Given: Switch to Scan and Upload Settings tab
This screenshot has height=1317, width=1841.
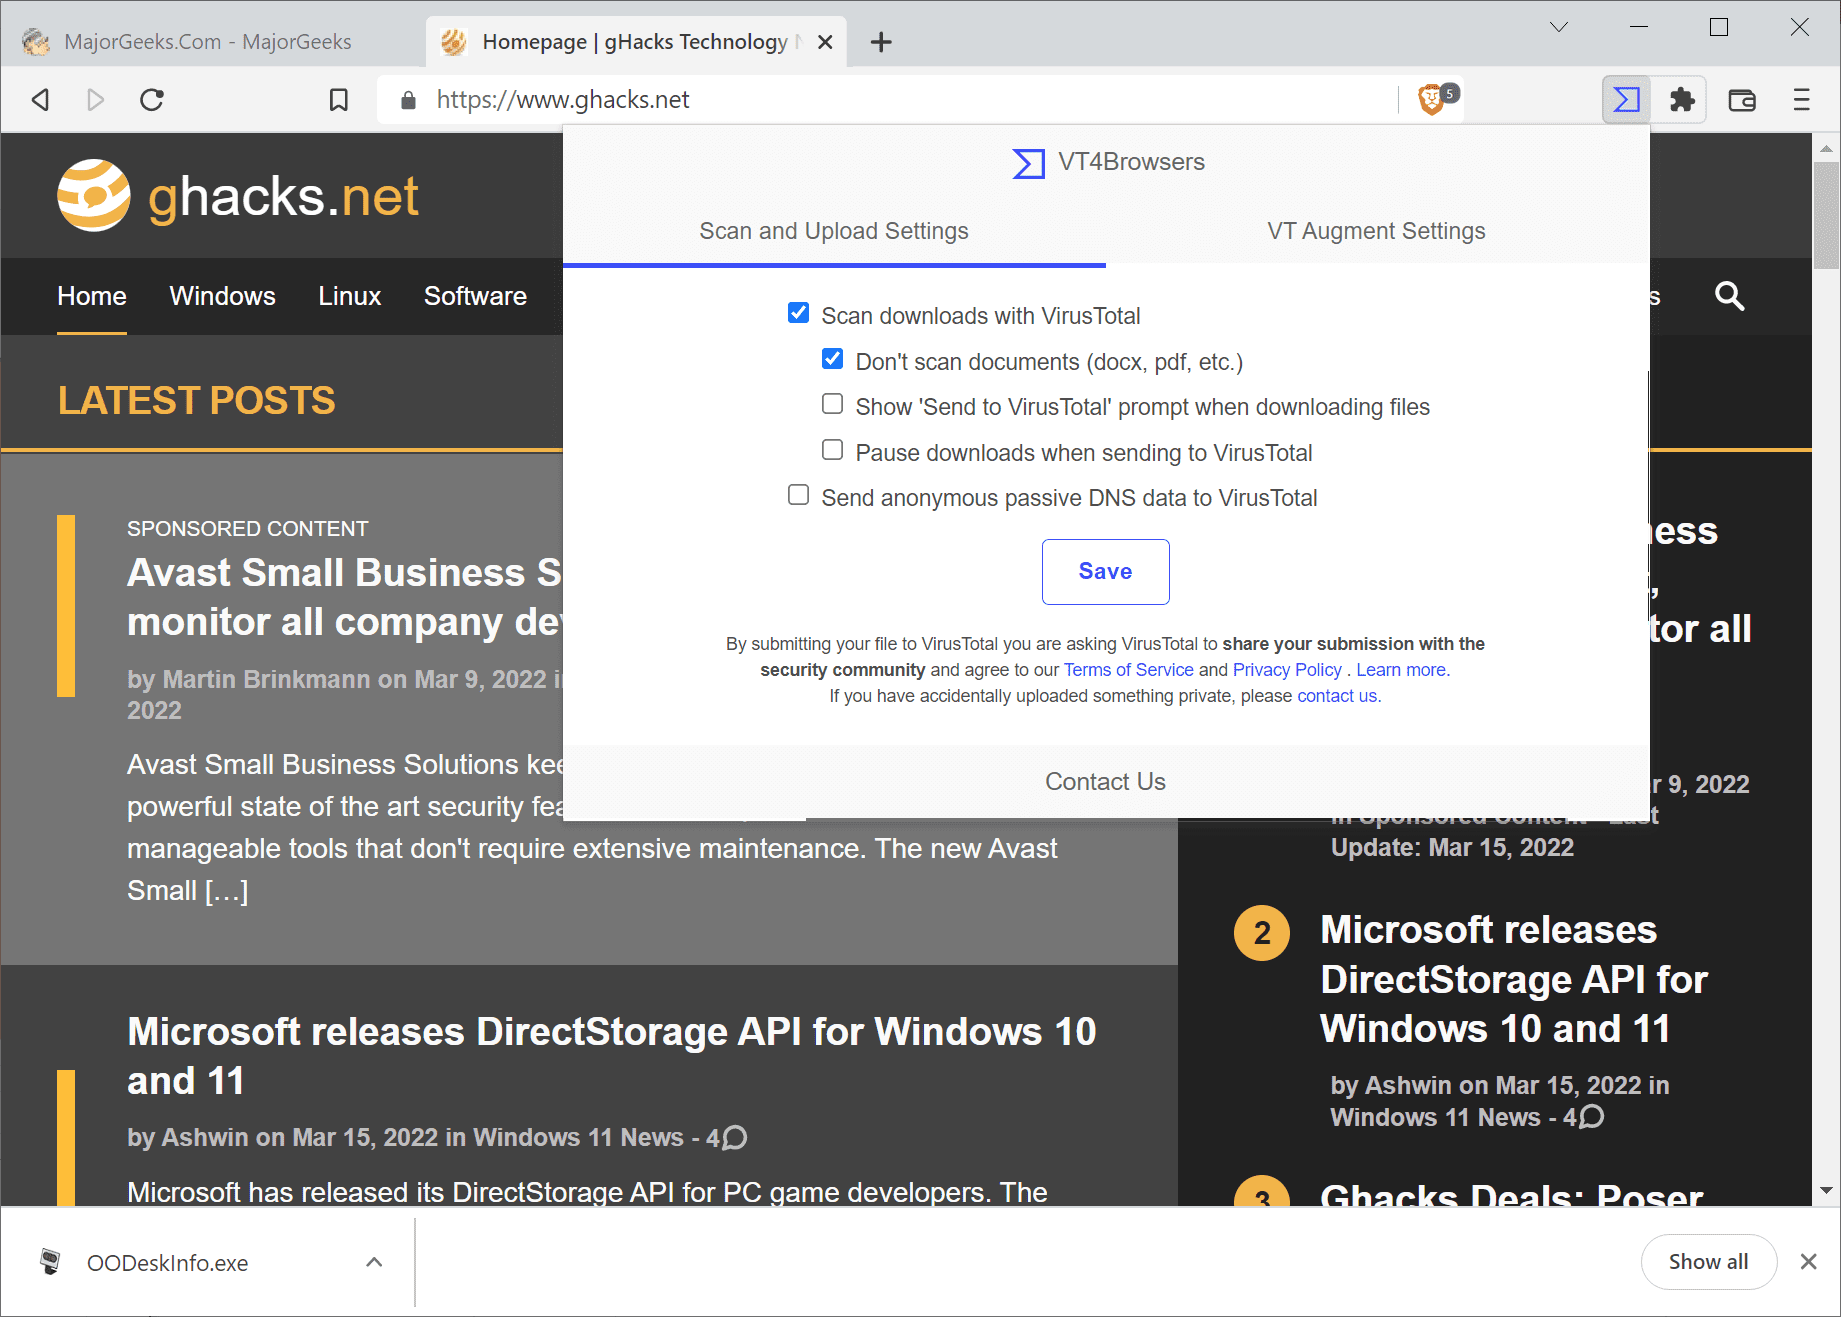Looking at the screenshot, I should (834, 231).
